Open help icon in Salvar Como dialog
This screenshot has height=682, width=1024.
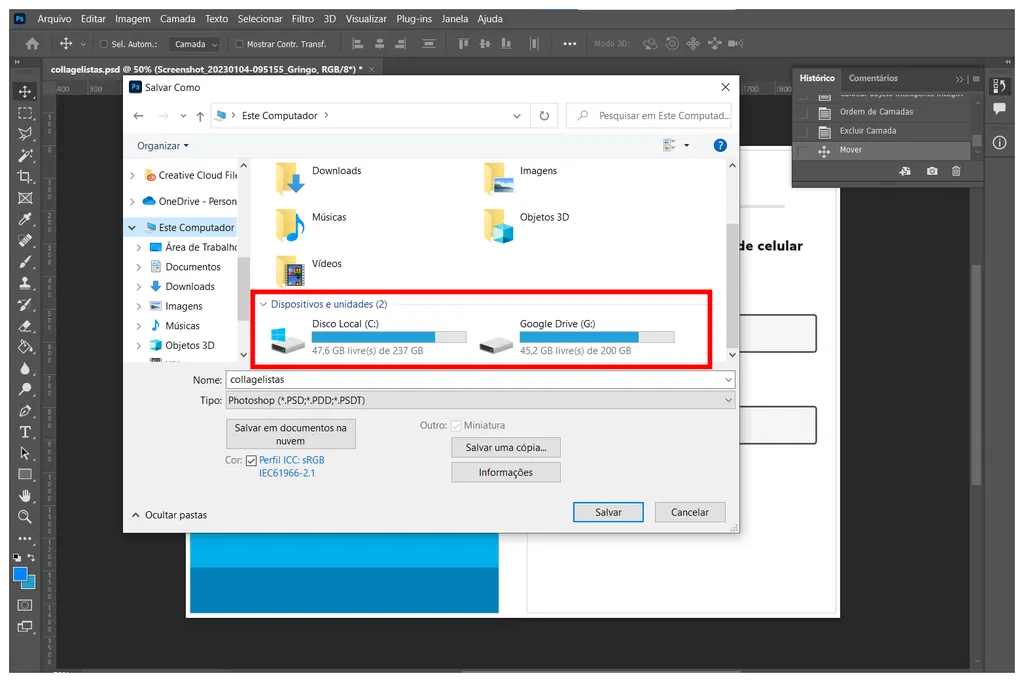click(x=720, y=145)
